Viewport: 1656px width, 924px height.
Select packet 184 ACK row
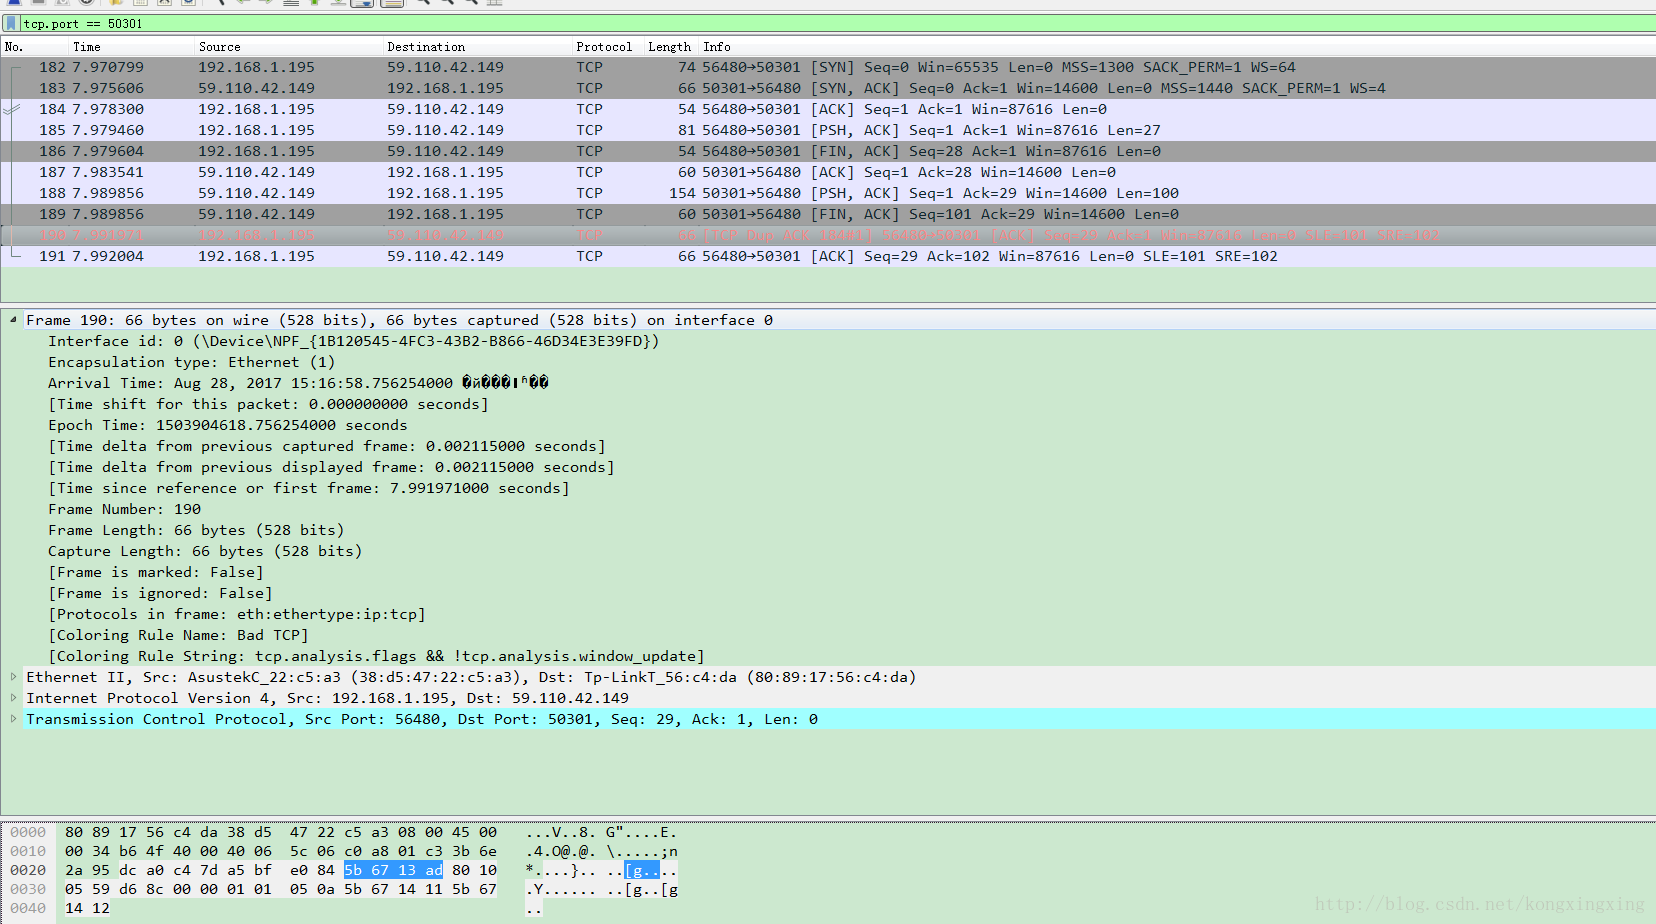(x=828, y=109)
